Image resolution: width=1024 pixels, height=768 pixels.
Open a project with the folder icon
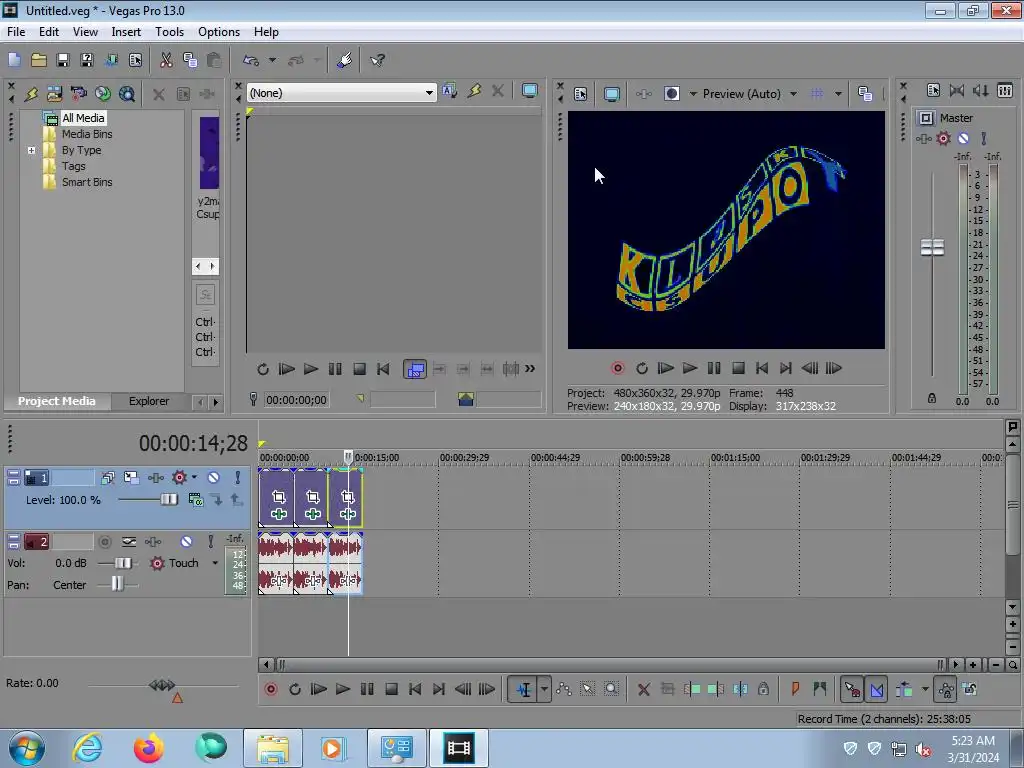click(39, 60)
